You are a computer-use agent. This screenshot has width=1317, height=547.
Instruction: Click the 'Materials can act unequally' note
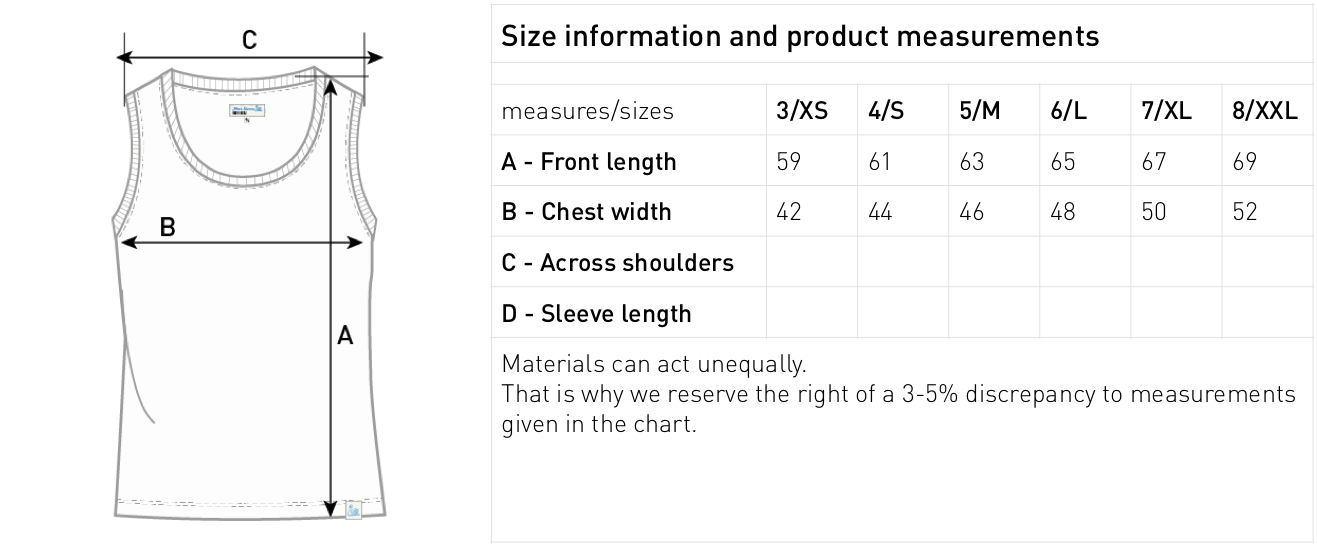click(x=653, y=363)
